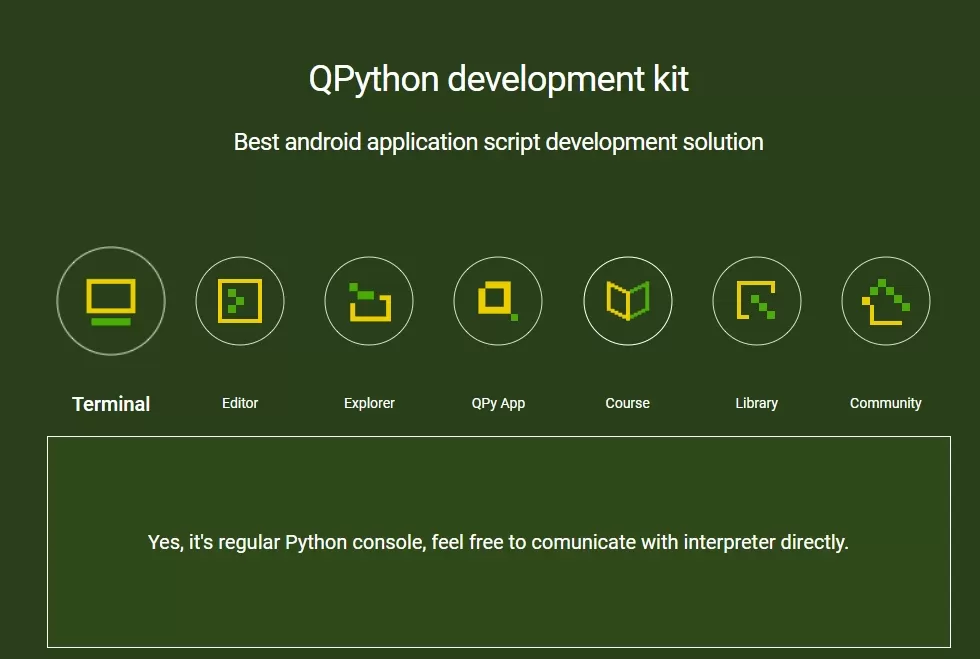980x659 pixels.
Task: Click the Terminal label
Action: (111, 404)
